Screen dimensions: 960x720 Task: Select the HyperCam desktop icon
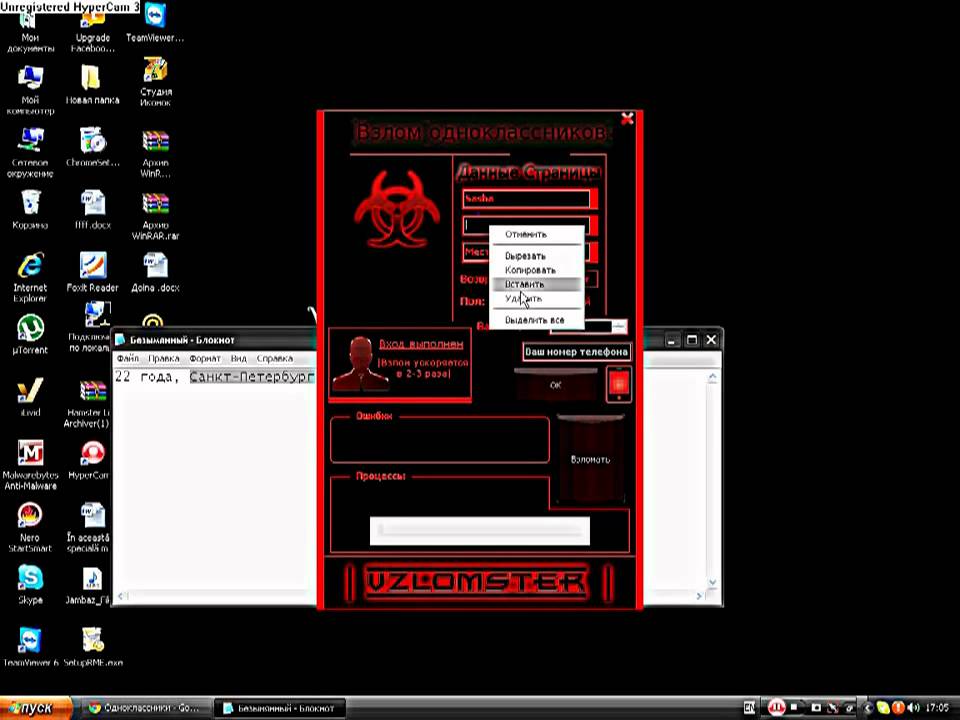pyautogui.click(x=90, y=460)
